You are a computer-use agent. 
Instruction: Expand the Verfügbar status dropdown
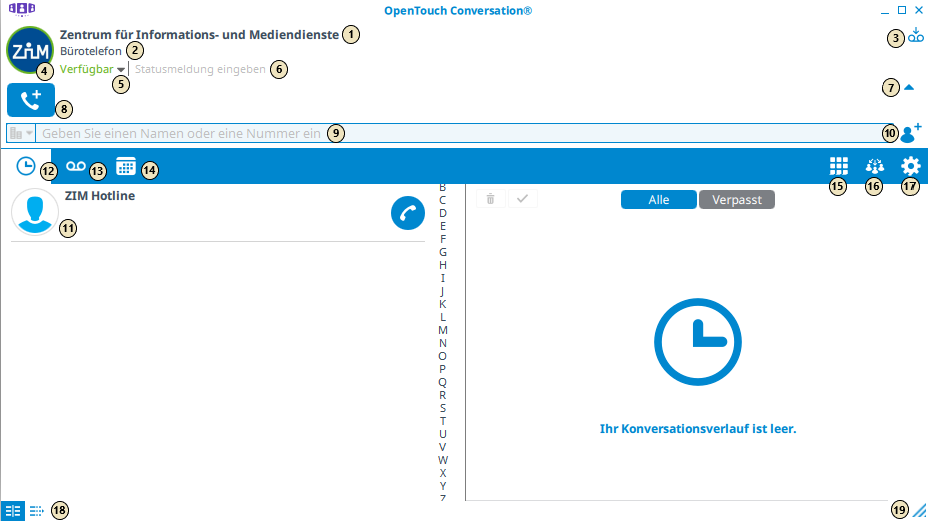[120, 70]
